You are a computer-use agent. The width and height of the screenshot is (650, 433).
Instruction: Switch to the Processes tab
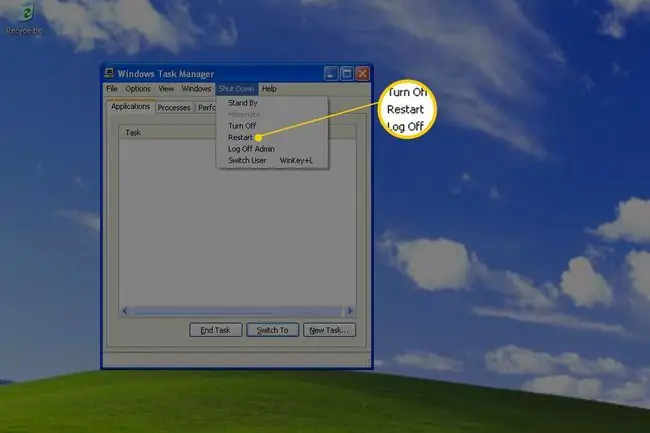[x=174, y=108]
